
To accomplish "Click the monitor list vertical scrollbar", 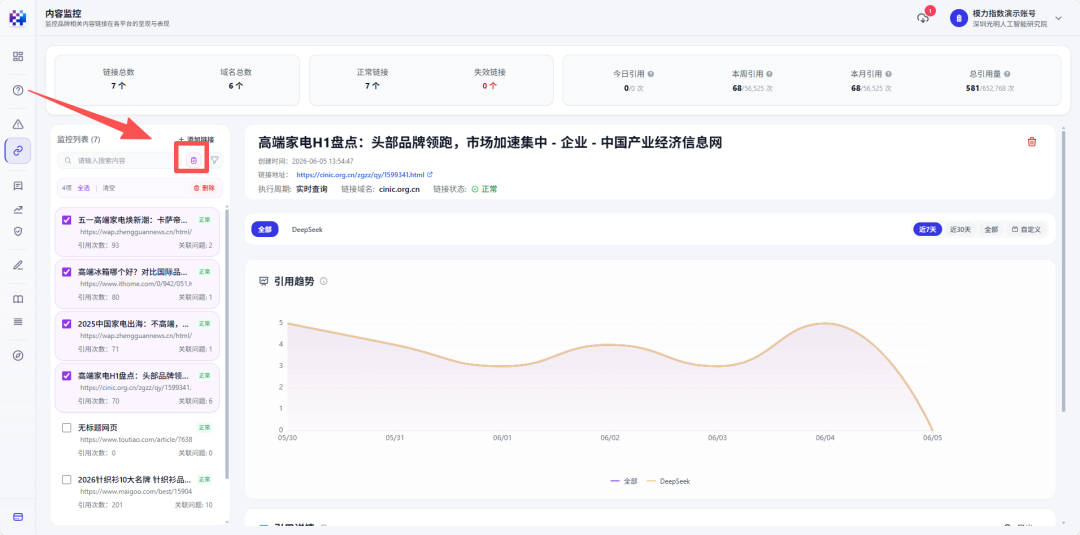I will (x=227, y=344).
